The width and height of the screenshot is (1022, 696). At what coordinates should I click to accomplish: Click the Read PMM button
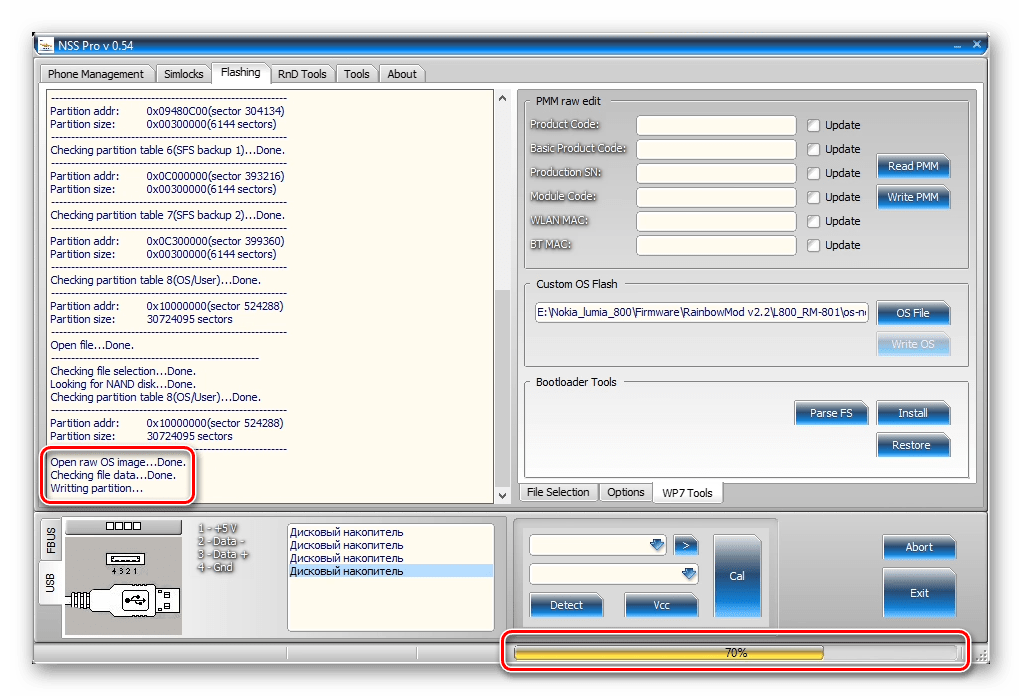click(x=912, y=167)
